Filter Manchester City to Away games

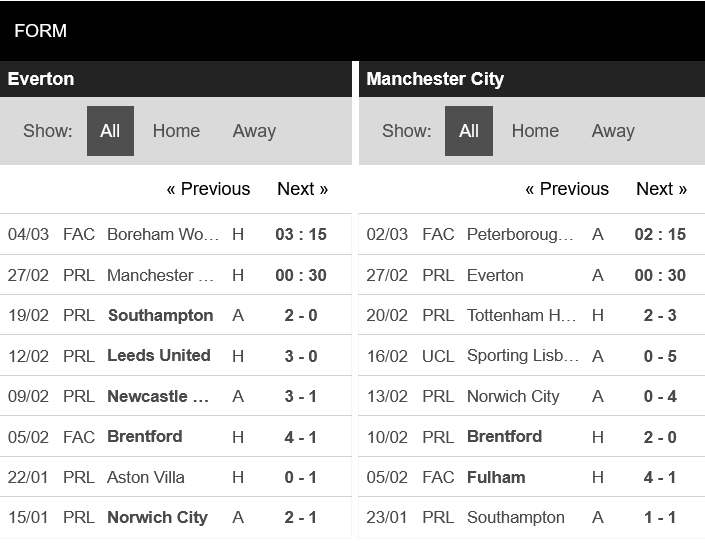[x=613, y=131]
